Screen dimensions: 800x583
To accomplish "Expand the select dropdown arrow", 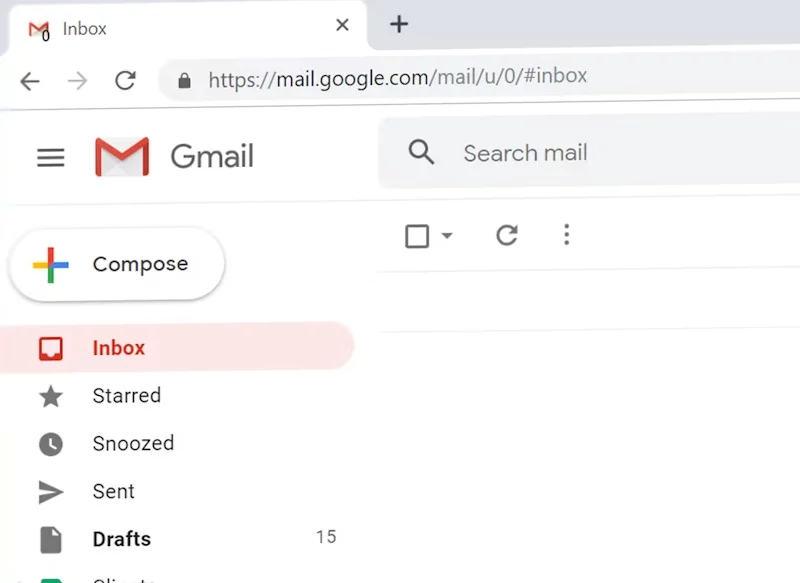I will point(447,236).
